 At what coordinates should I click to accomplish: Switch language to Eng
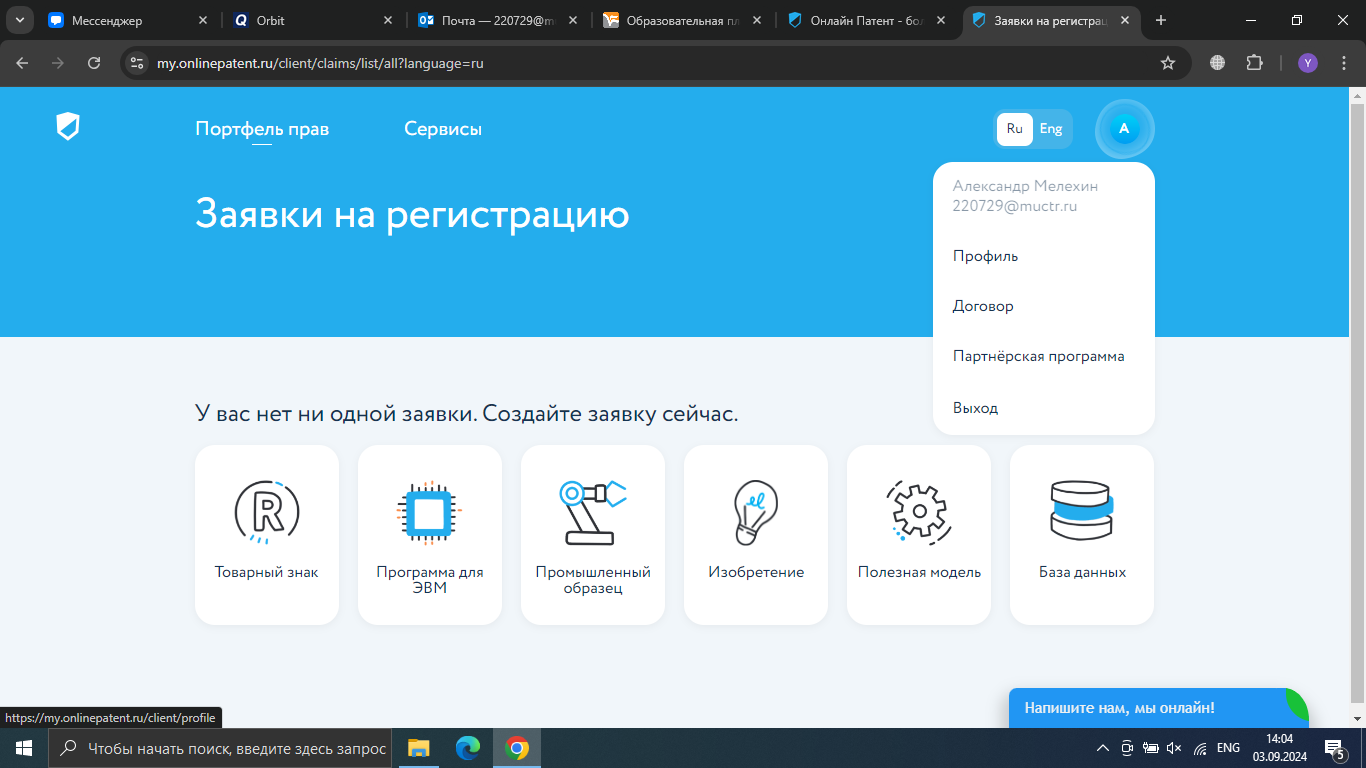(1051, 129)
